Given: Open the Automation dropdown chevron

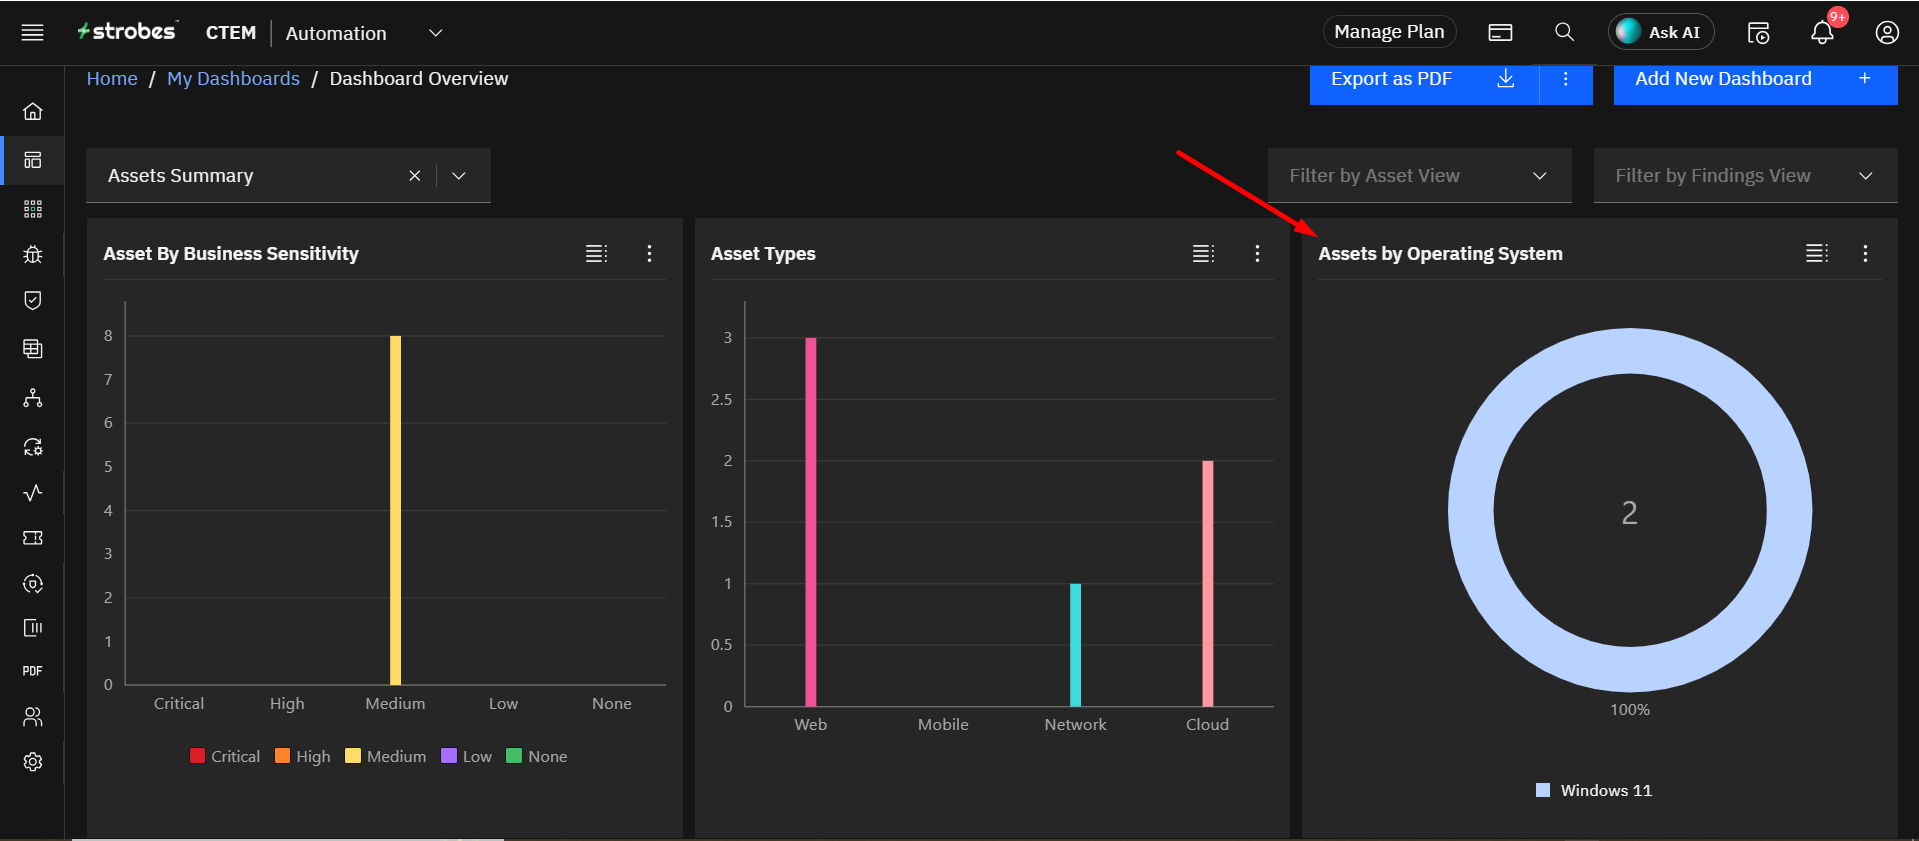Looking at the screenshot, I should tap(436, 33).
